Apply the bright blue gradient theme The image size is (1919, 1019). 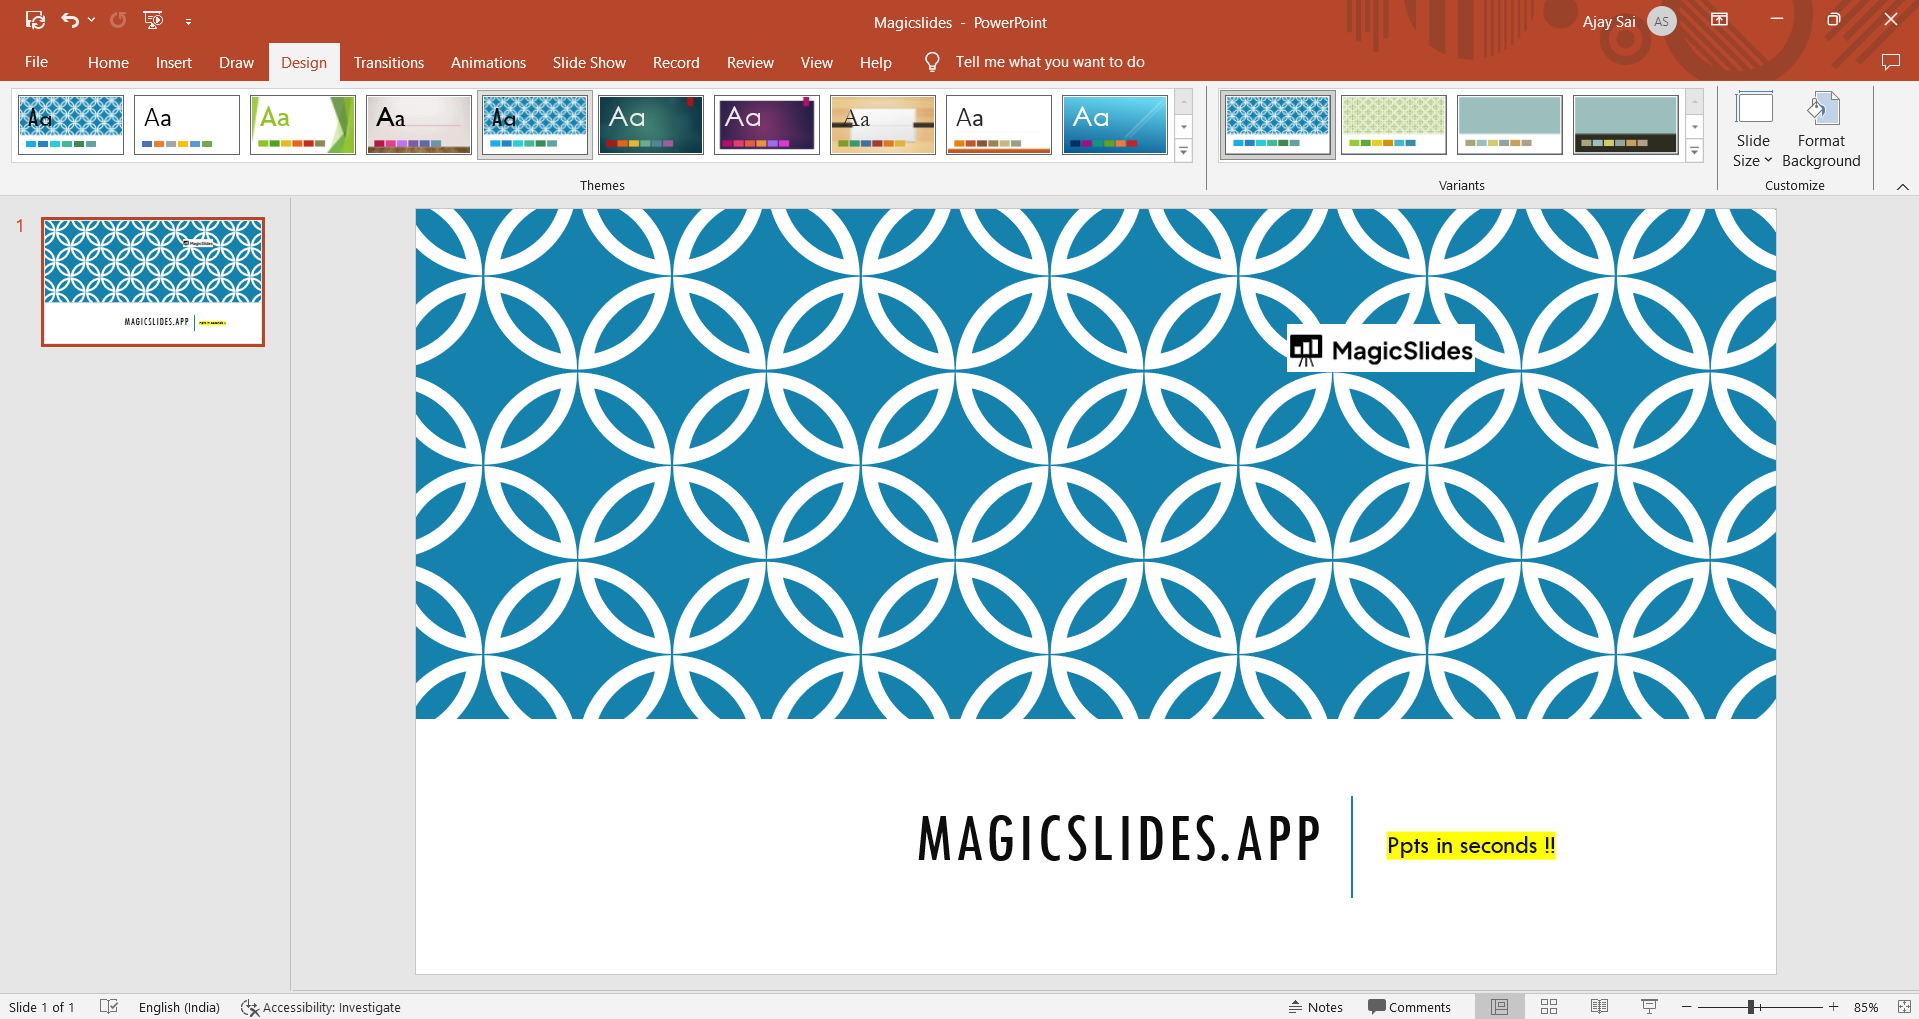(x=1115, y=125)
